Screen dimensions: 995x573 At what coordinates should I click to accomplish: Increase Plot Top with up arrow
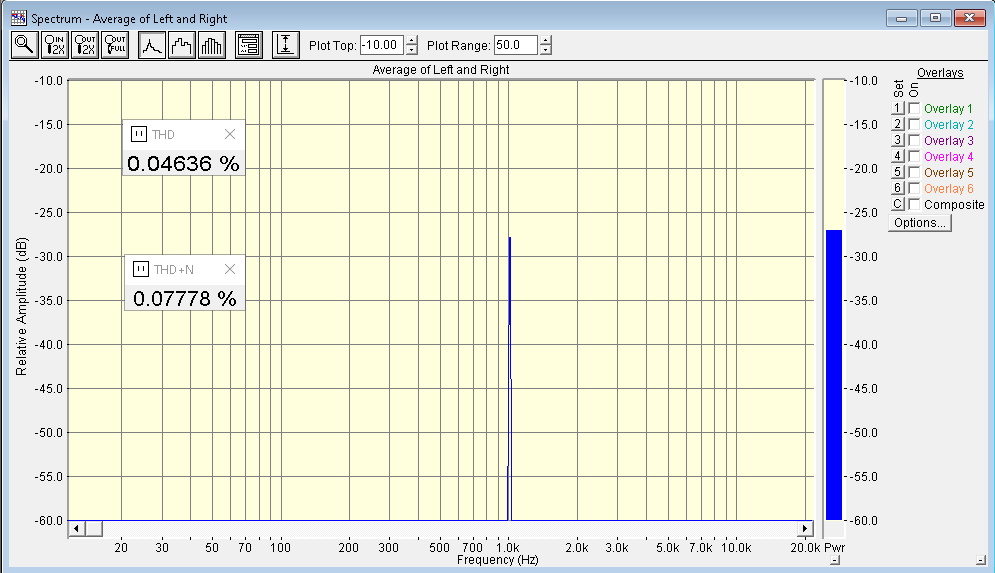pos(412,40)
